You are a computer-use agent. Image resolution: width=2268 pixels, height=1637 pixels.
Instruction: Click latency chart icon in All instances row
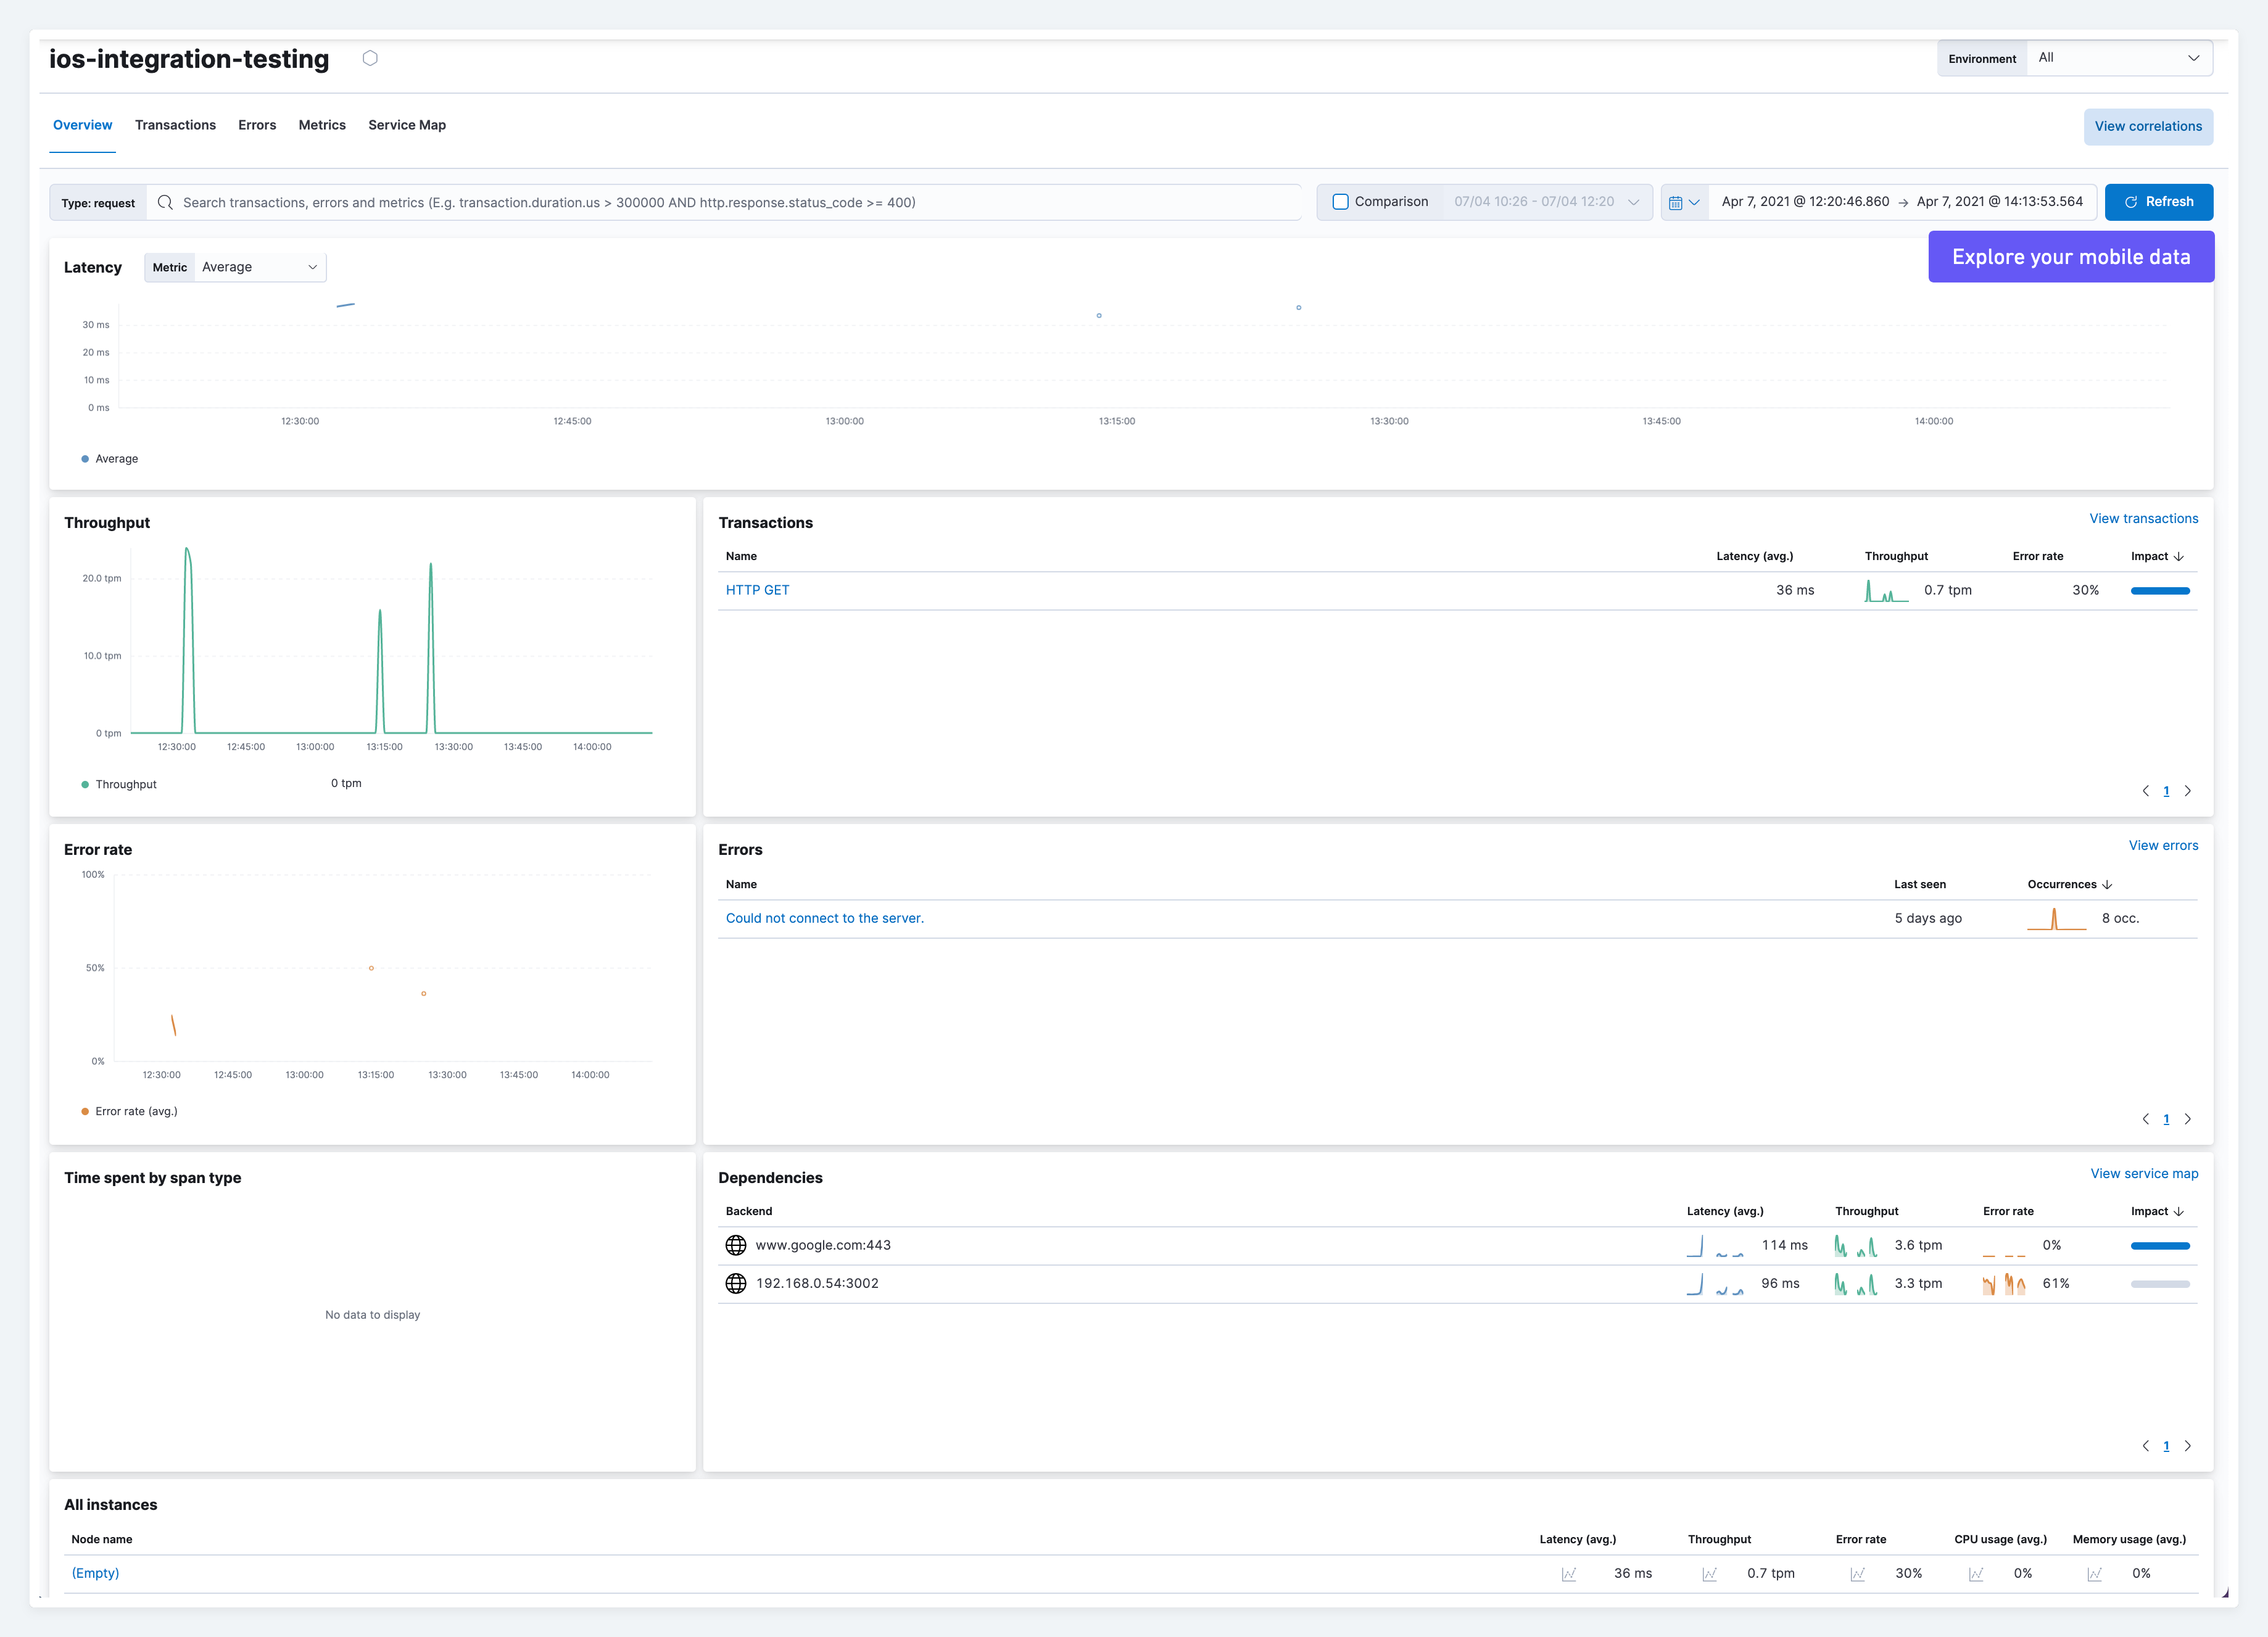[1569, 1574]
